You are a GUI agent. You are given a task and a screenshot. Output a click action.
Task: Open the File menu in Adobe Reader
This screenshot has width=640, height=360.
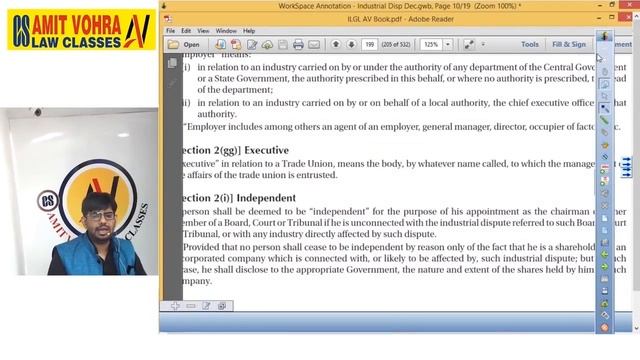pos(170,31)
